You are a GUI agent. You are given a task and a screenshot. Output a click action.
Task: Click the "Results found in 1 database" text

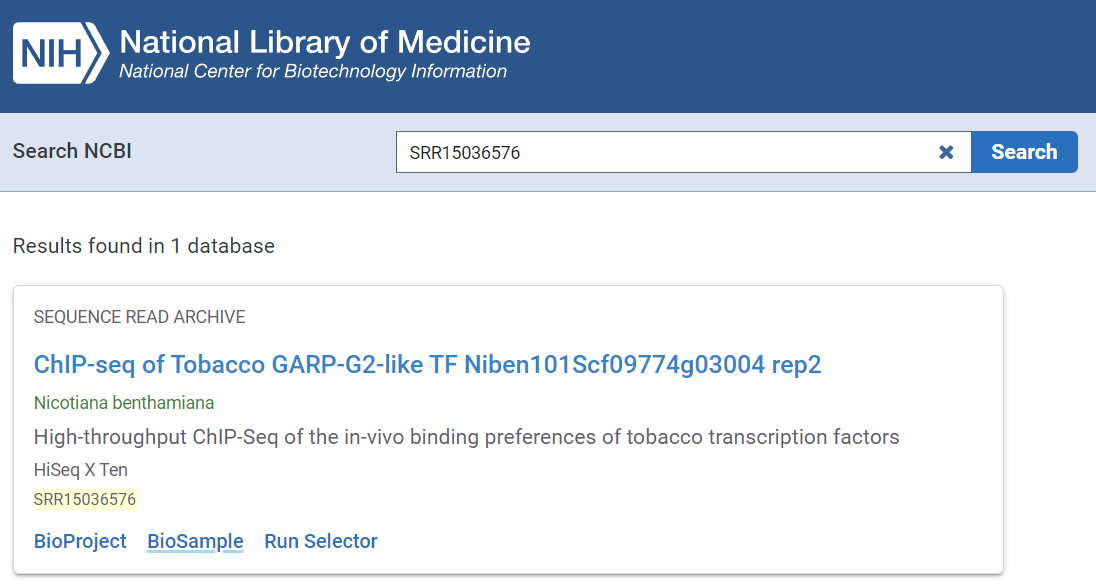tap(143, 245)
